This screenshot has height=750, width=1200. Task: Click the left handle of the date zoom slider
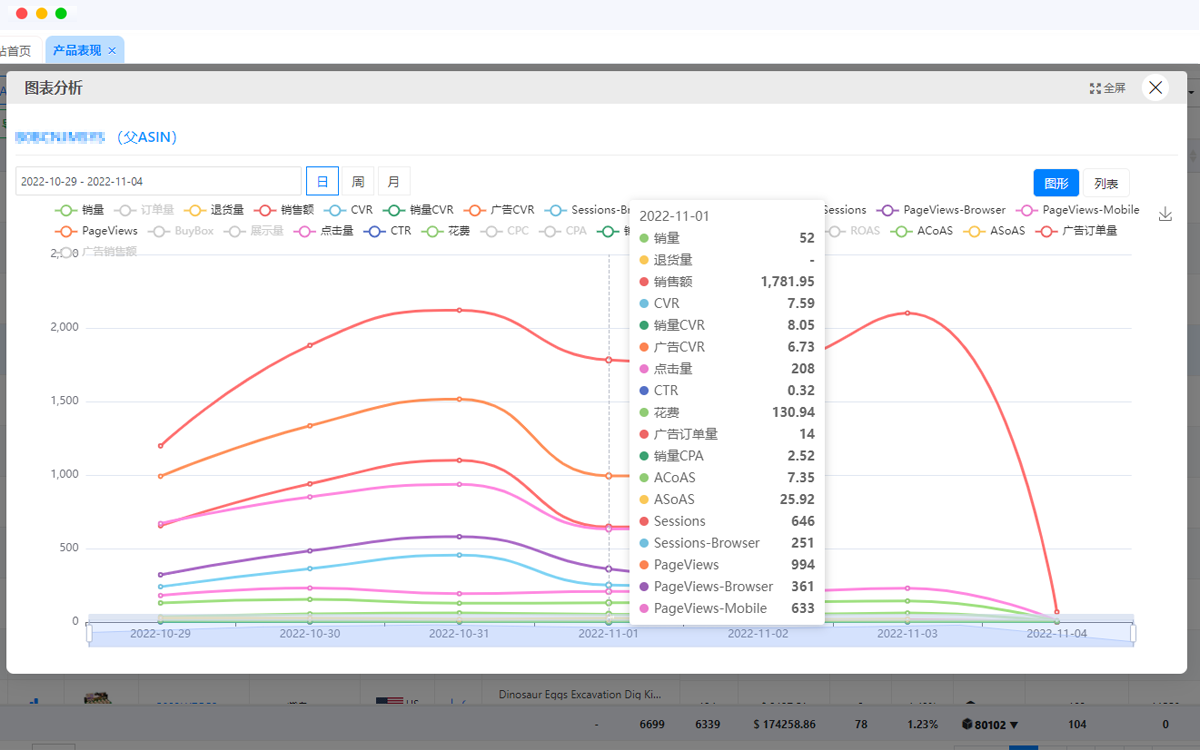(x=89, y=632)
